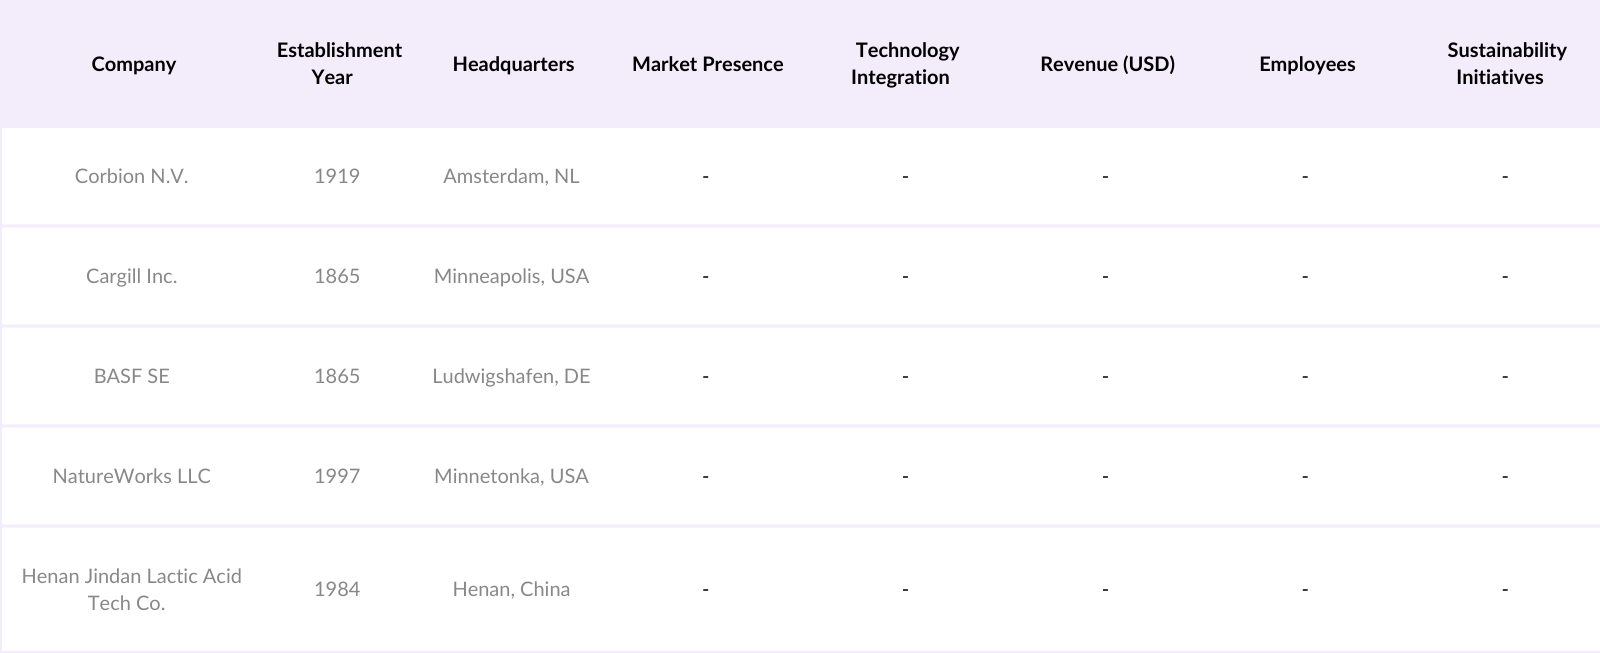This screenshot has height=653, width=1600.
Task: Select the Revenue (USD) header
Action: [x=1107, y=64]
